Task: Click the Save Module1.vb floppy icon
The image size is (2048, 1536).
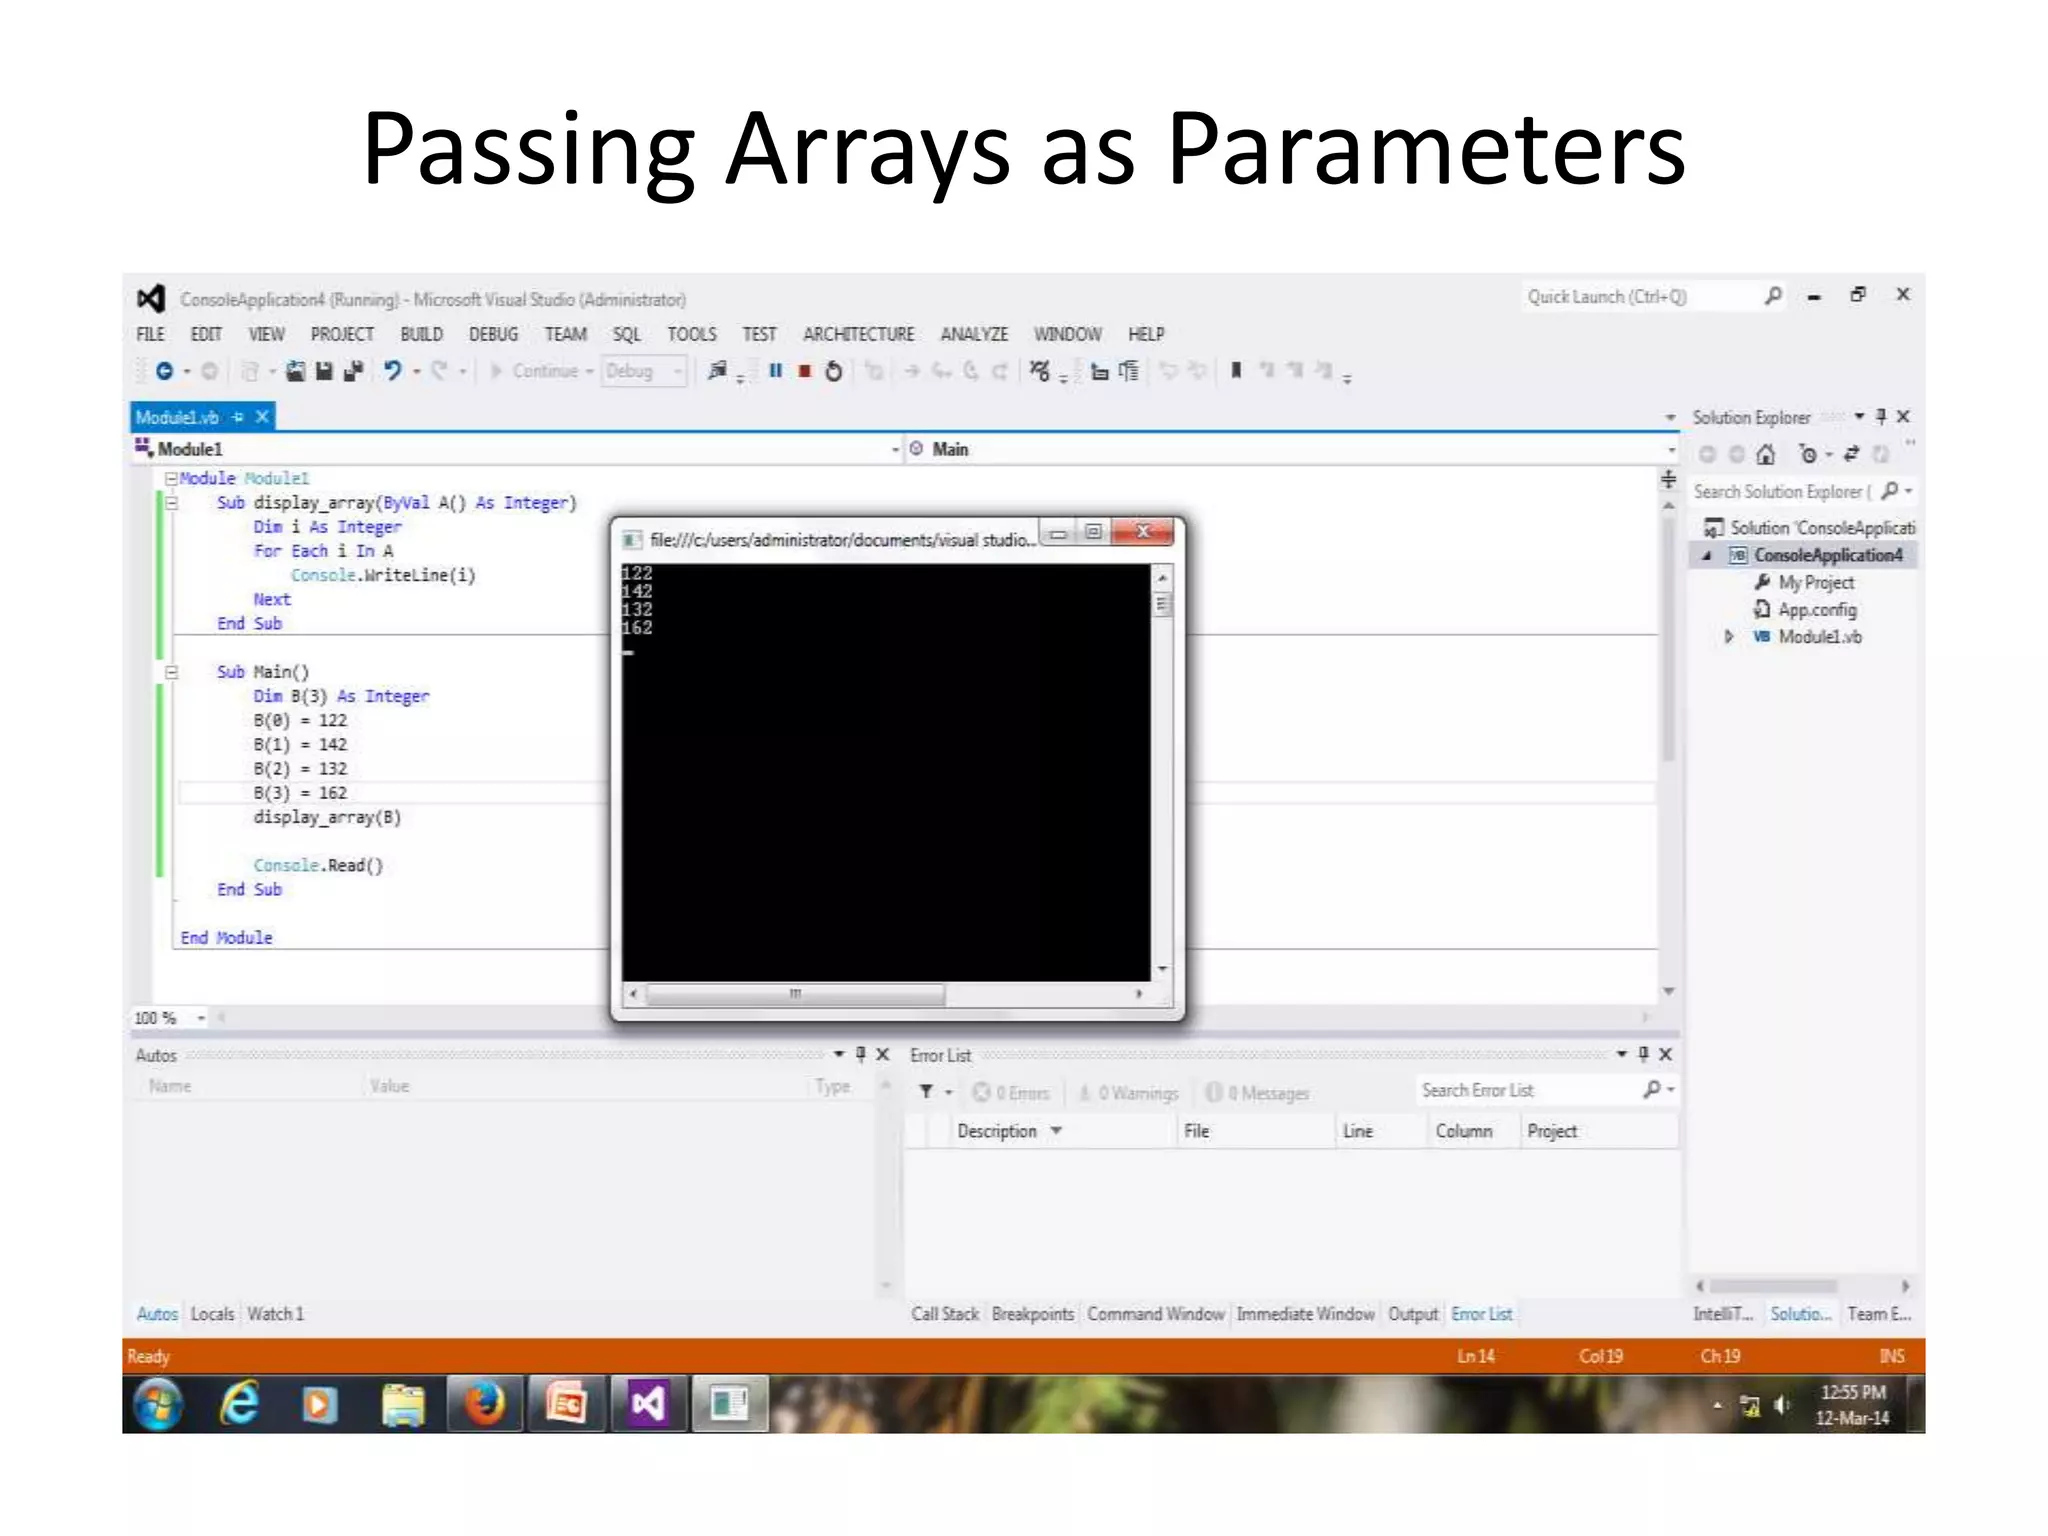Action: 323,371
